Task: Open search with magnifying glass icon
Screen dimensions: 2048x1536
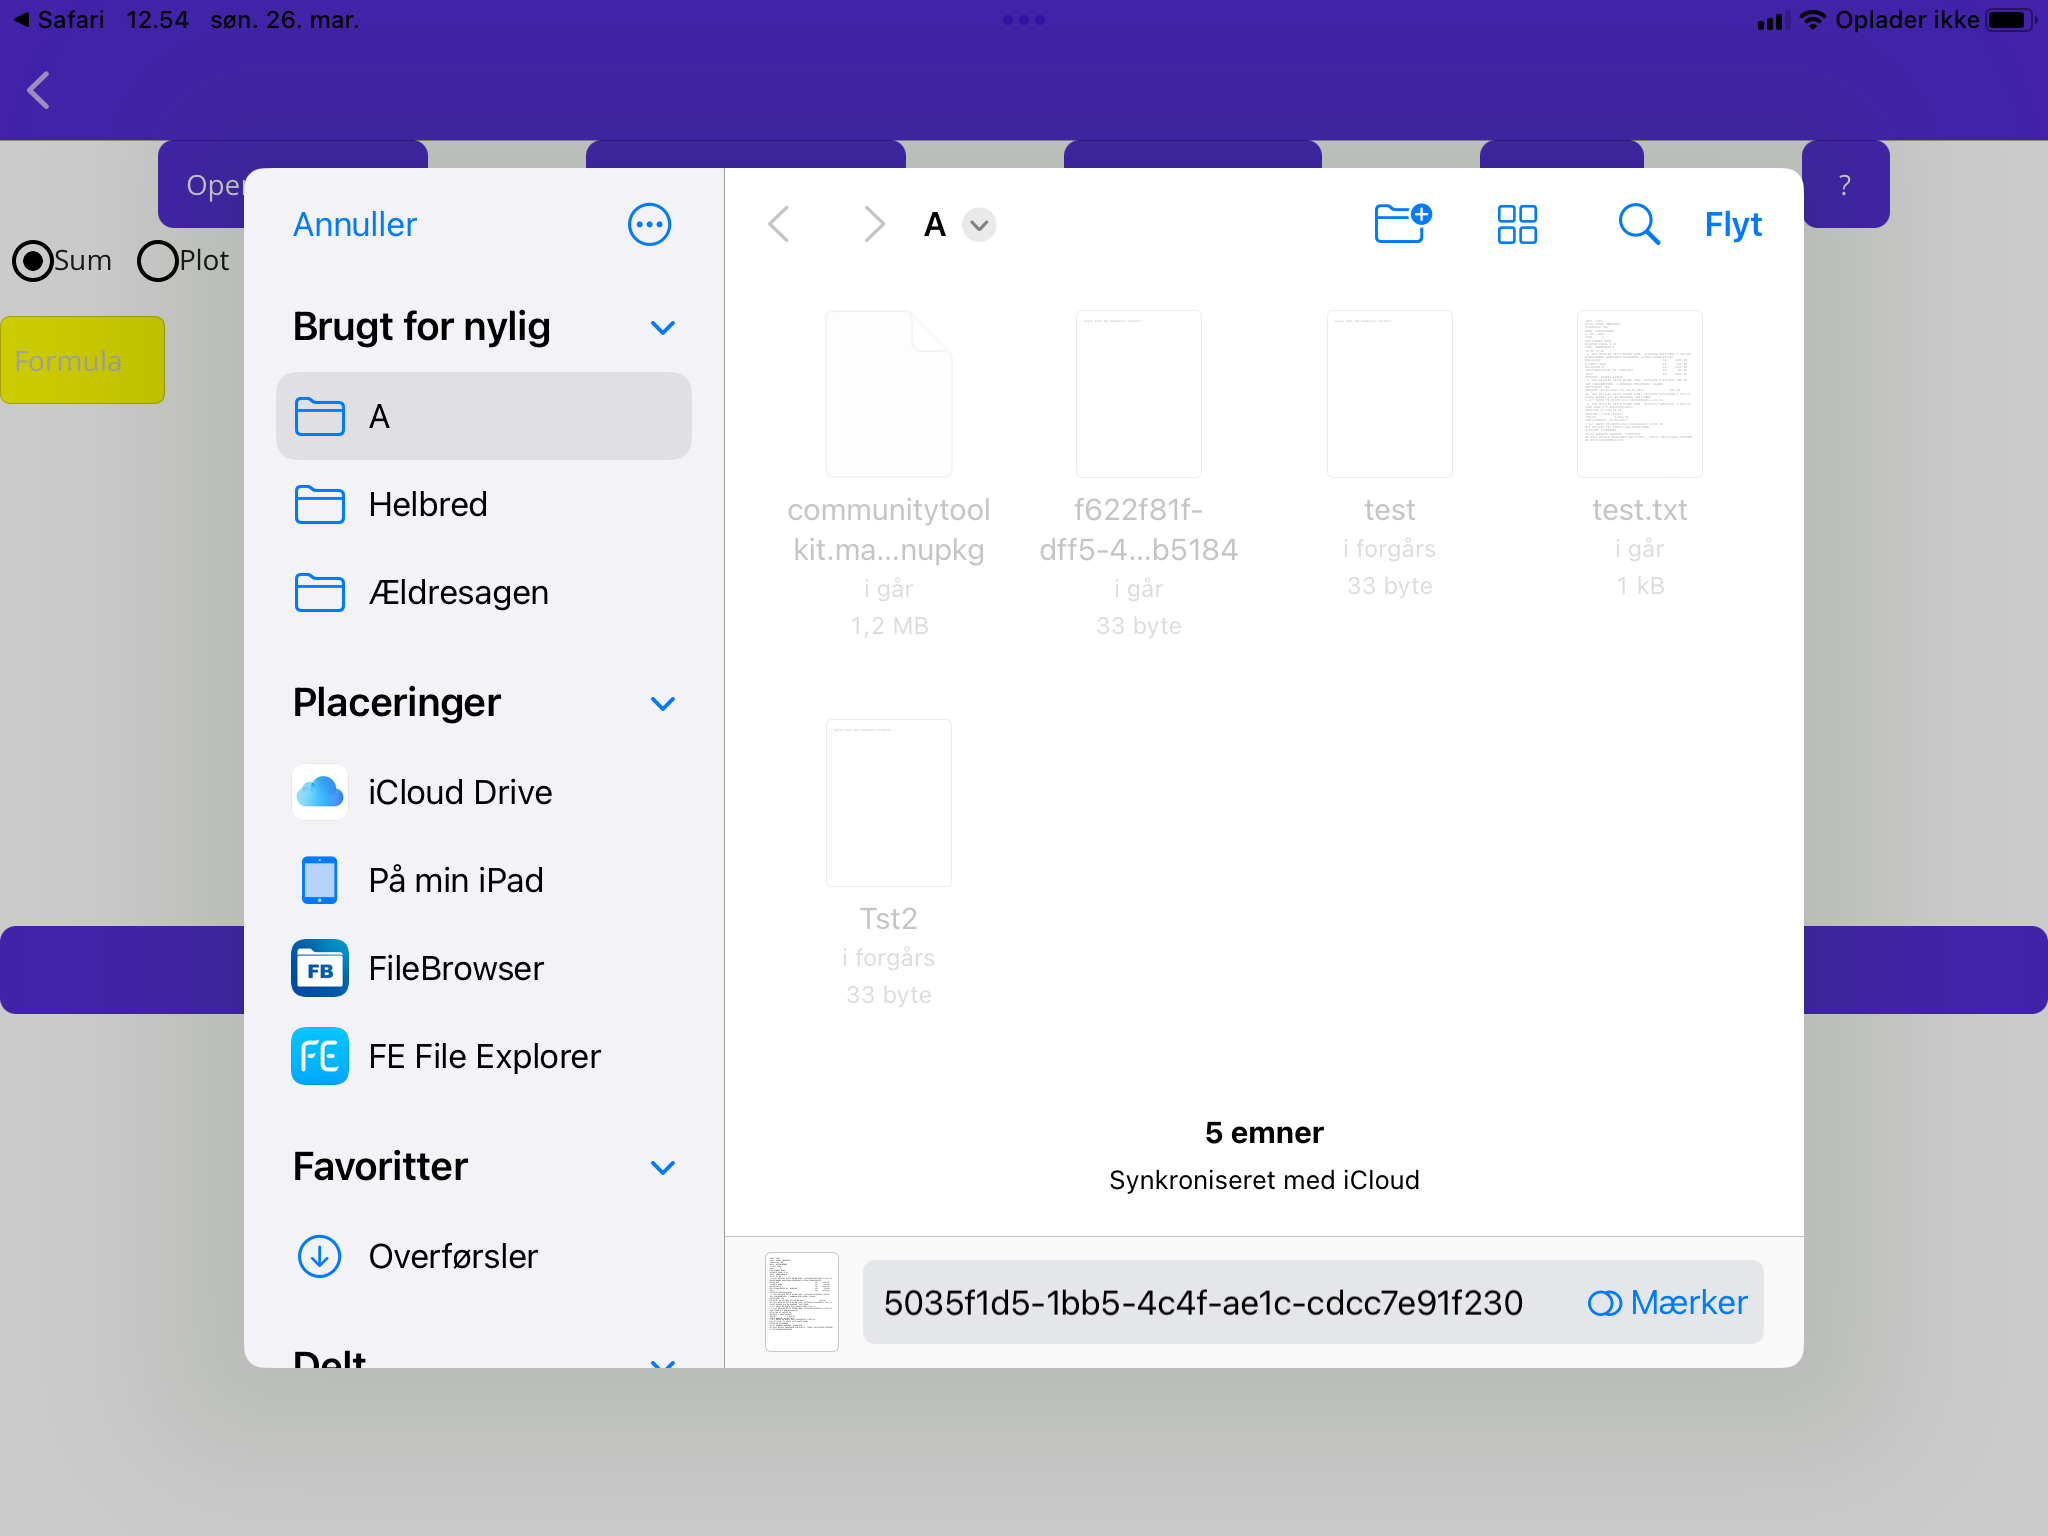Action: 1638,224
